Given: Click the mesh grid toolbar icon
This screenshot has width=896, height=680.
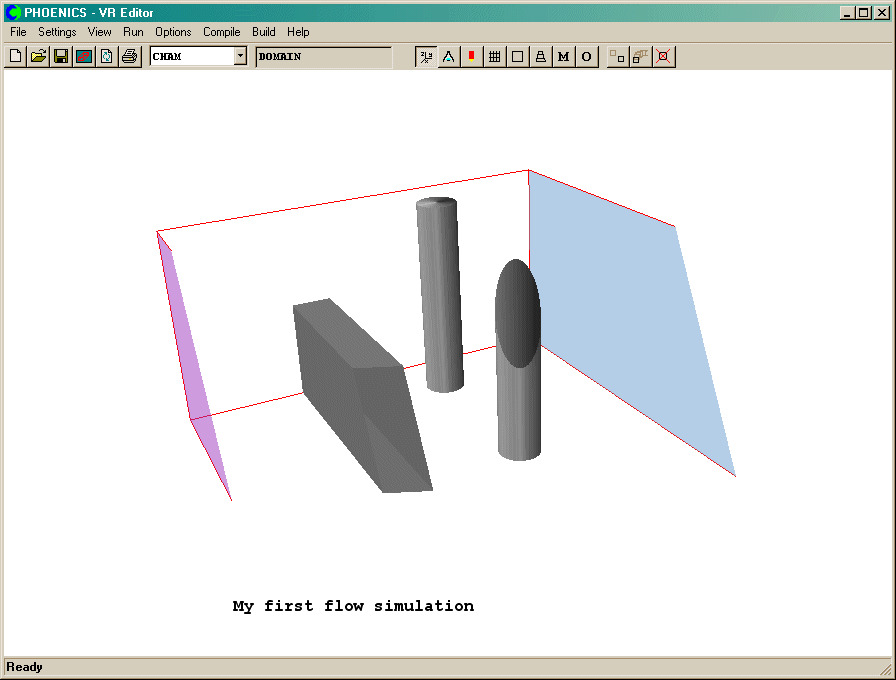Looking at the screenshot, I should tap(494, 57).
